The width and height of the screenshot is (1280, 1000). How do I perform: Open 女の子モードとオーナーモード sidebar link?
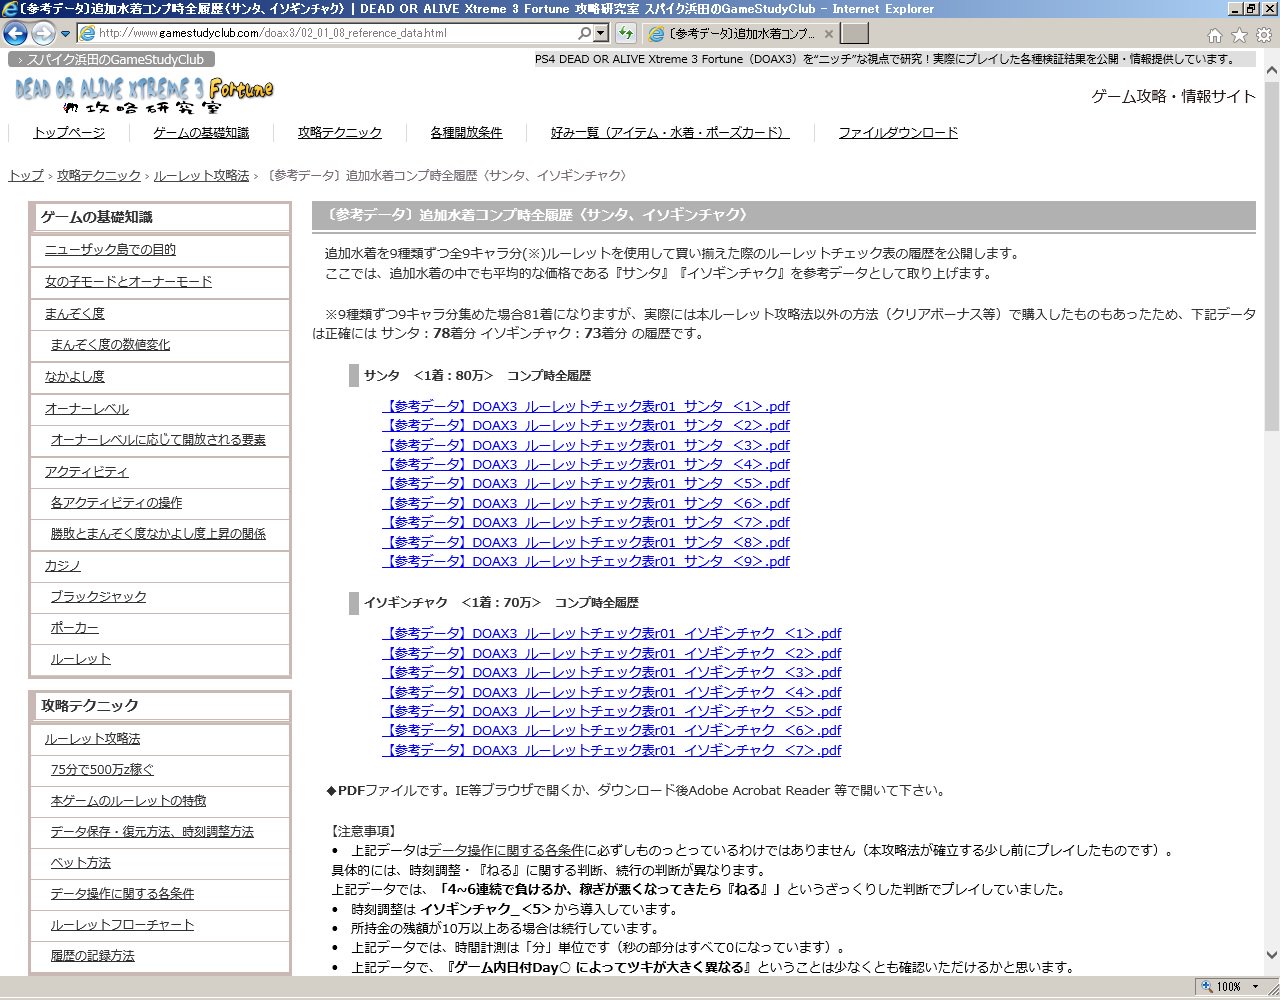click(x=128, y=281)
